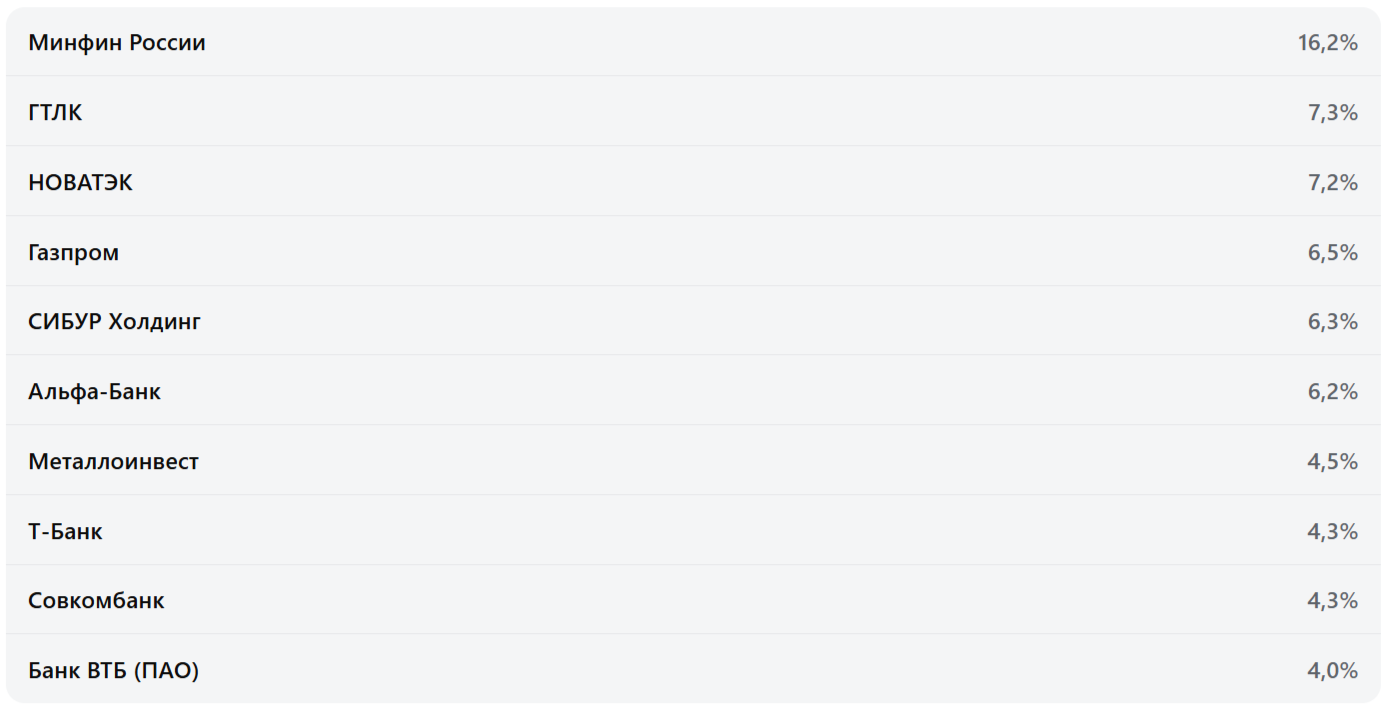Select the 6,3% СИБУР Холдинг percentage
The height and width of the screenshot is (708, 1383).
point(1332,322)
